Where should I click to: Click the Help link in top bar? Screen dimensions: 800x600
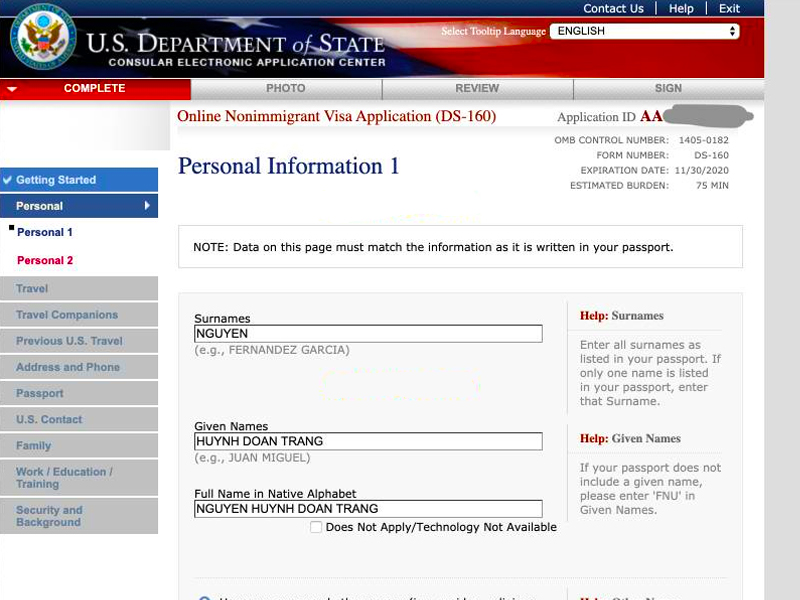681,9
